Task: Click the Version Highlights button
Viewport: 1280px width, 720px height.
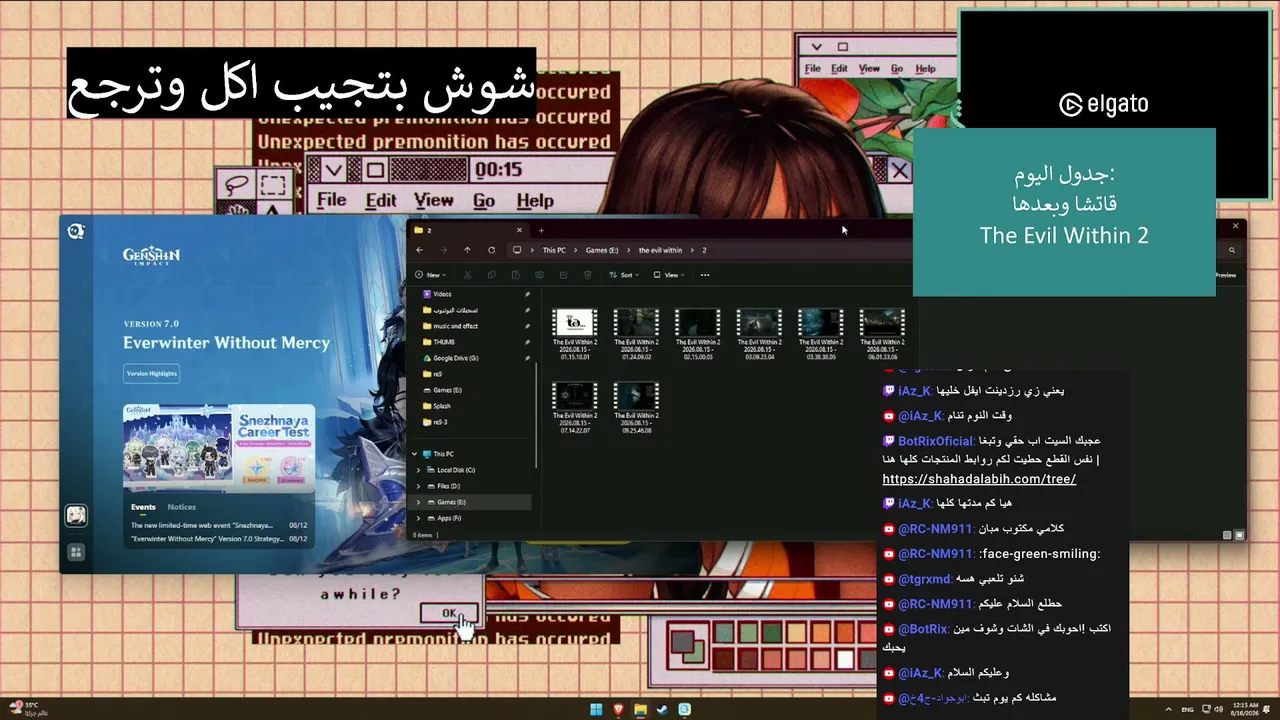Action: [151, 374]
